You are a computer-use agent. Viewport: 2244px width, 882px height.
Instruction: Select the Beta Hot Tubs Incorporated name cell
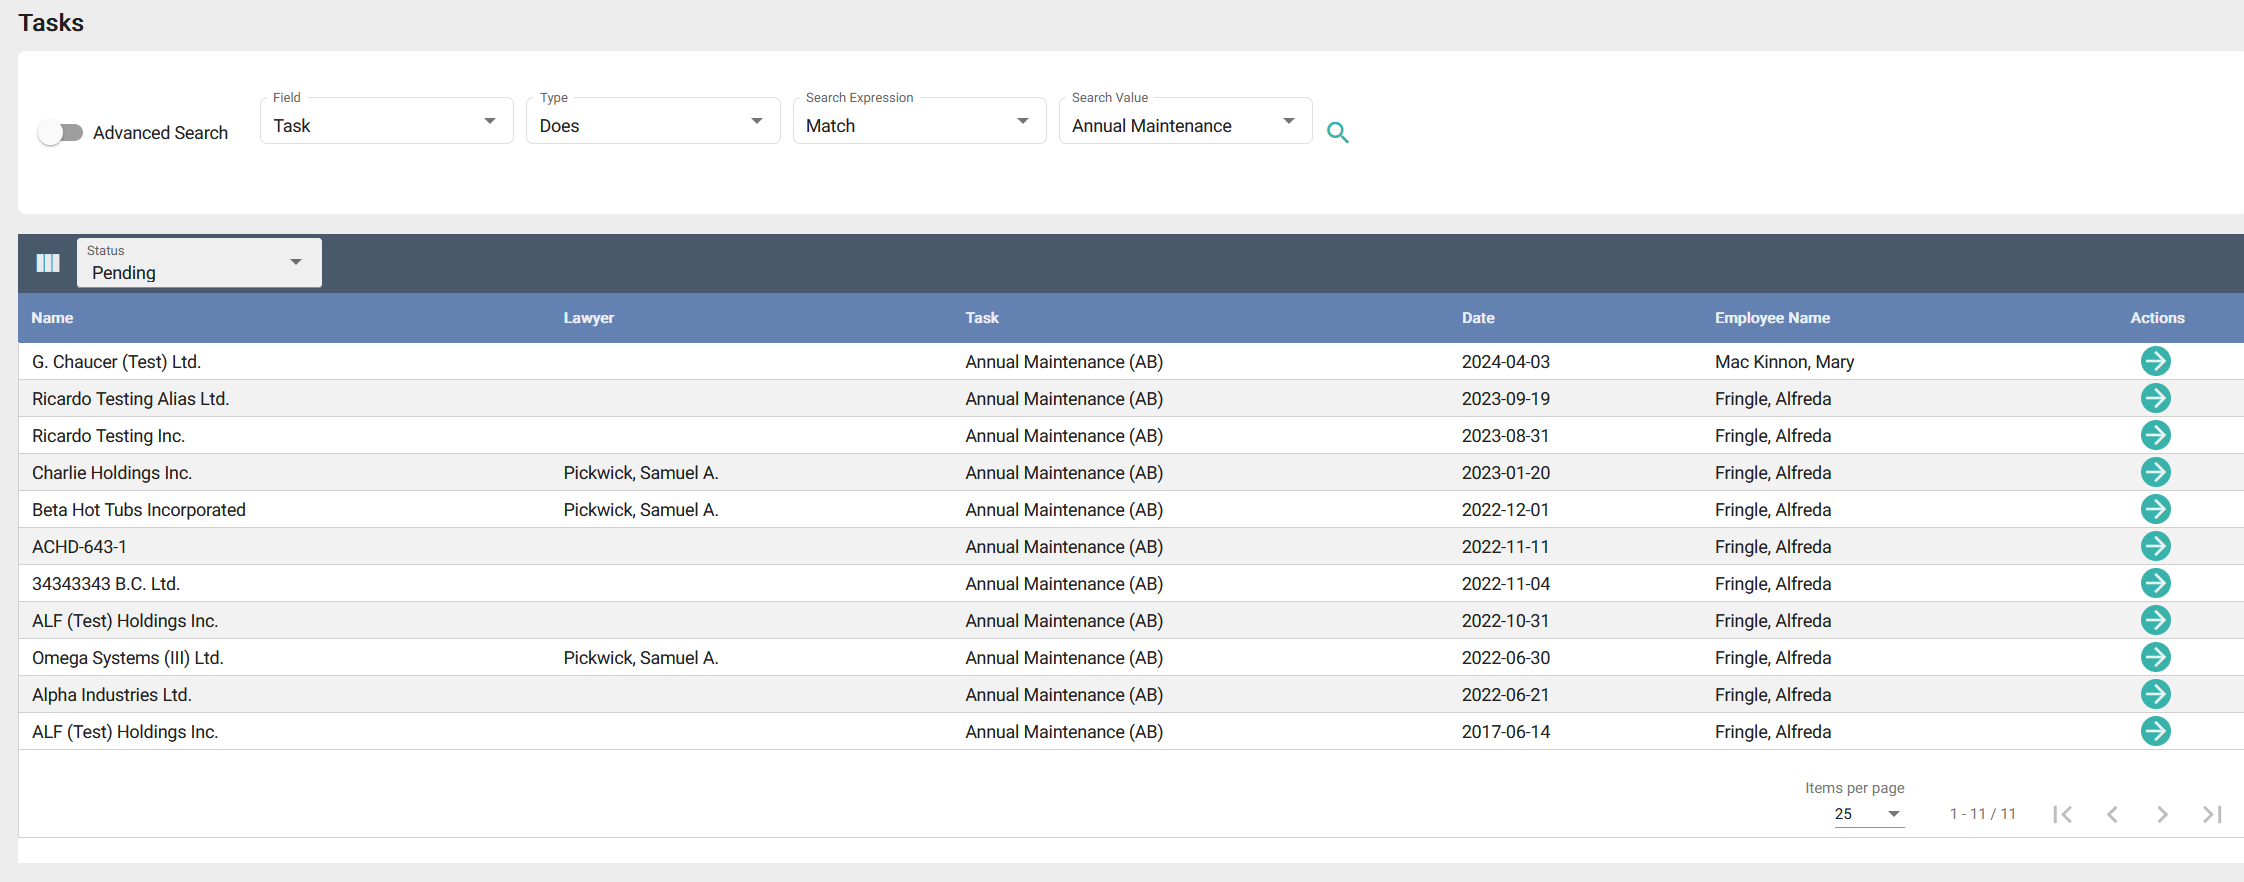click(x=139, y=510)
